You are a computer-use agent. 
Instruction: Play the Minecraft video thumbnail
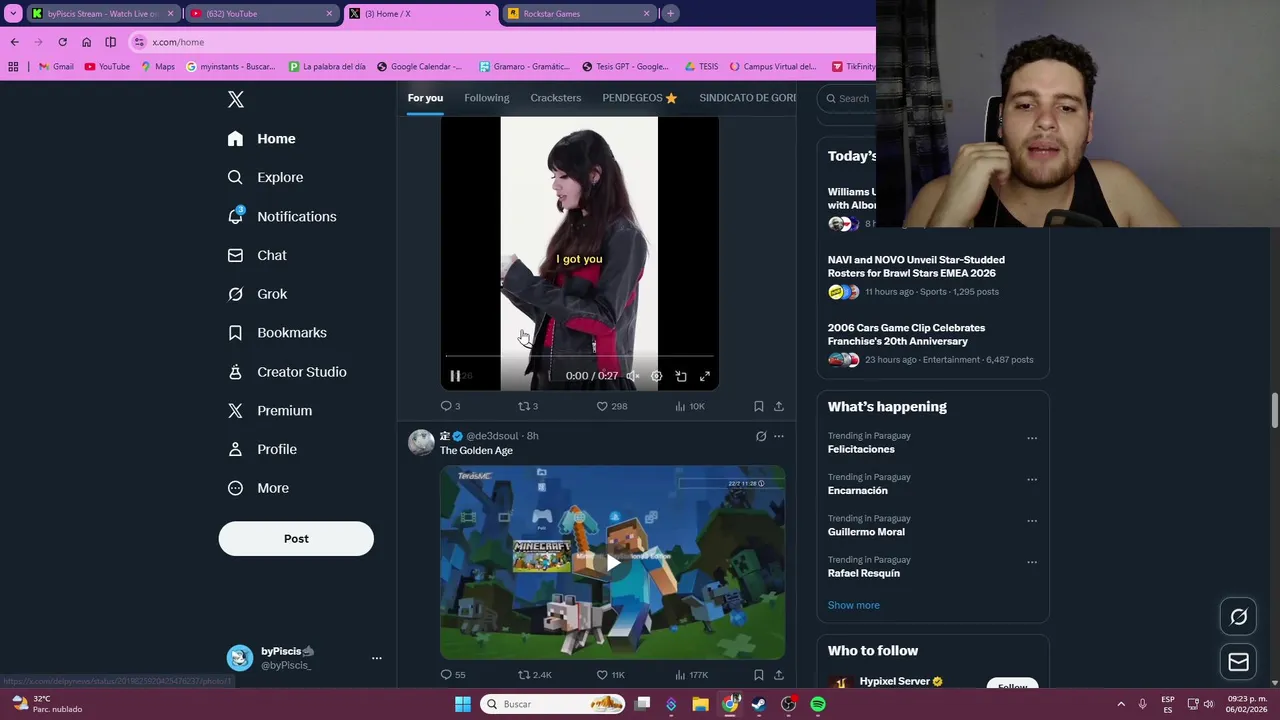(x=612, y=562)
